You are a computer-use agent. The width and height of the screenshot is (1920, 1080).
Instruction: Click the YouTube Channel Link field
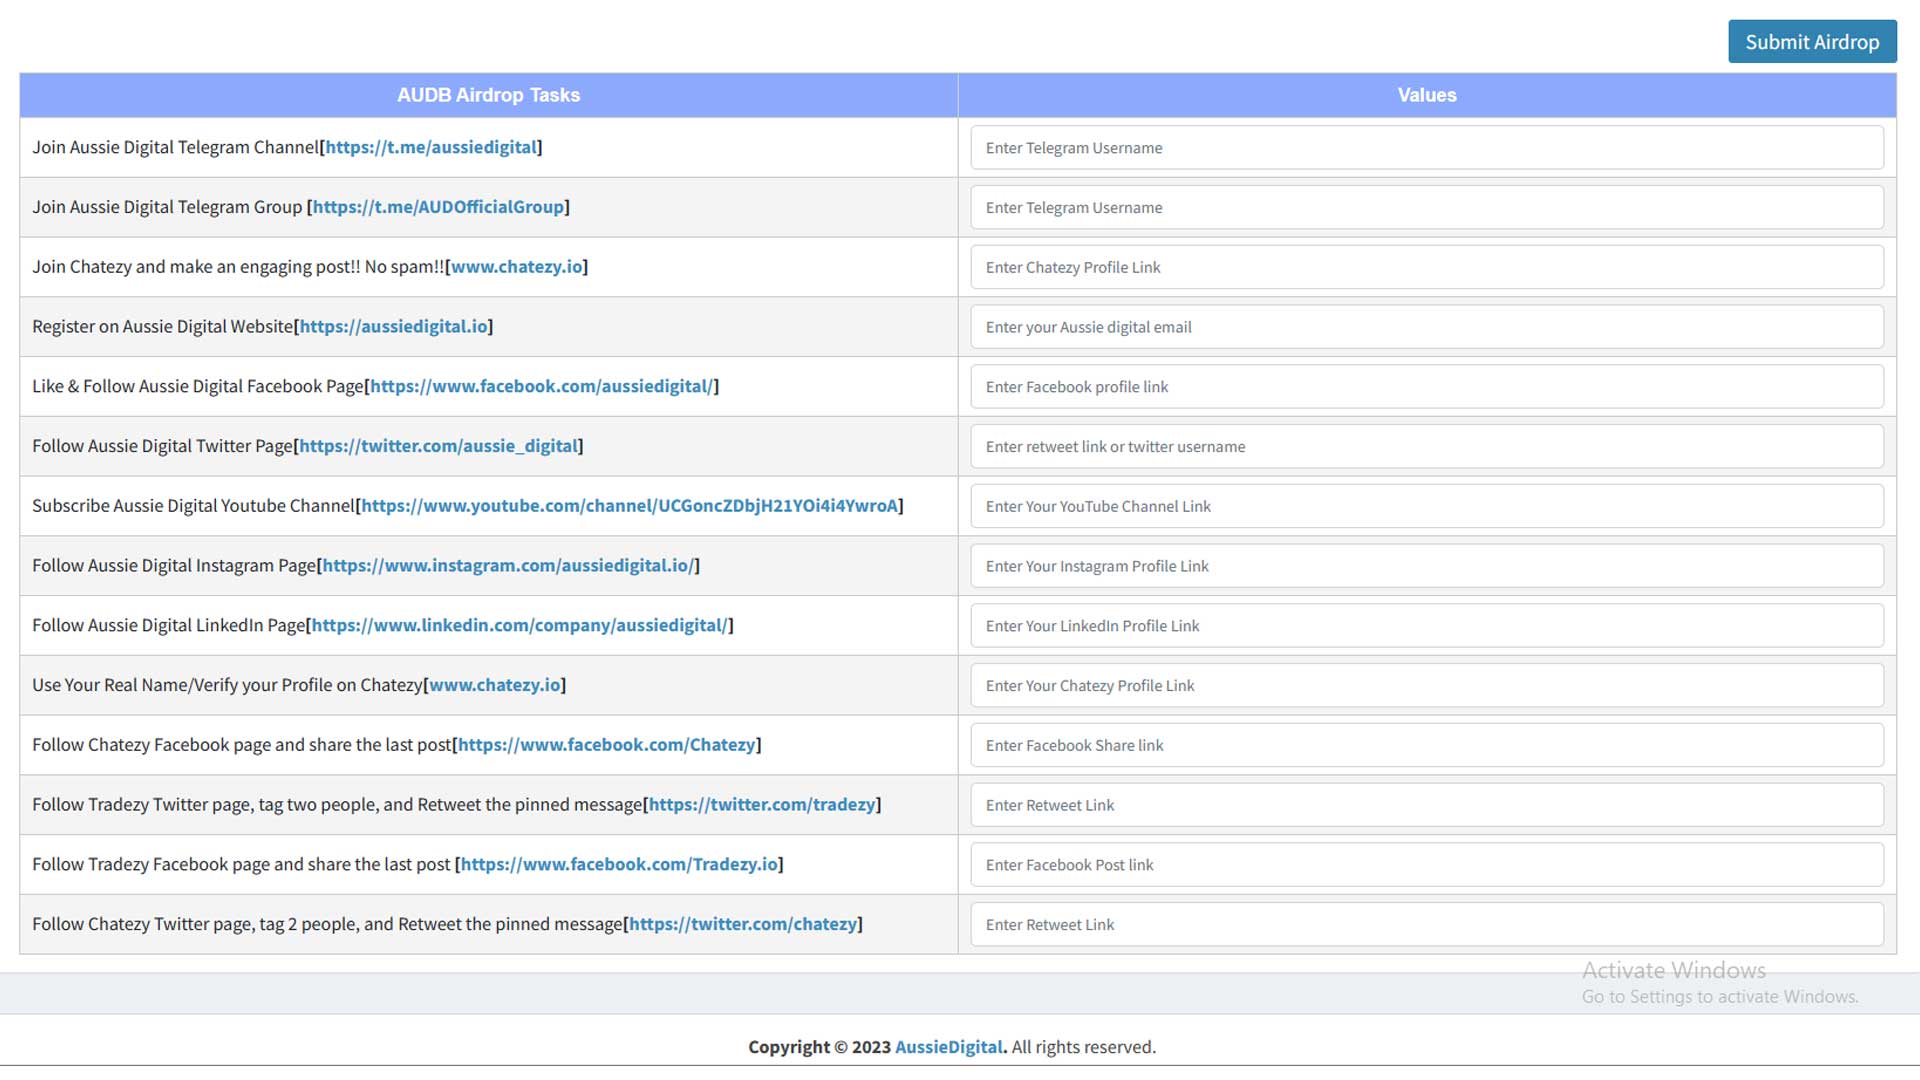coord(1427,507)
